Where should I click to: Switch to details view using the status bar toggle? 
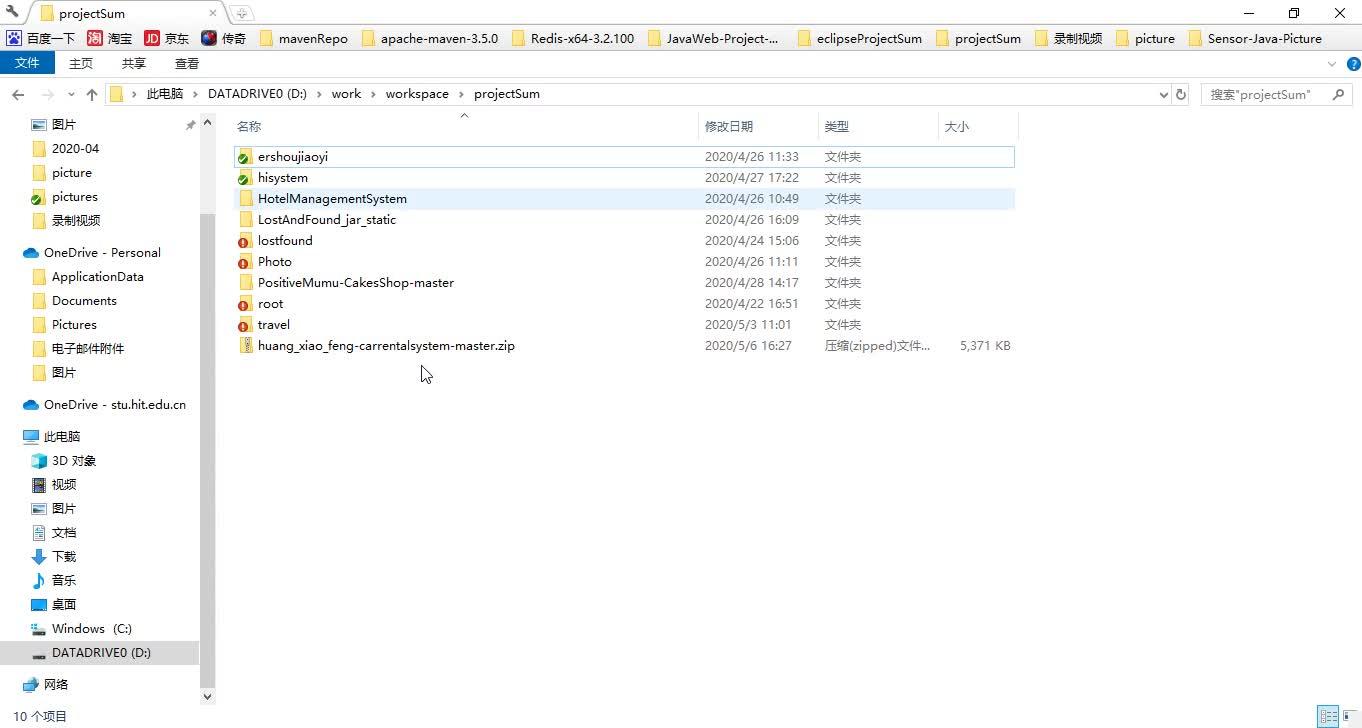coord(1329,716)
